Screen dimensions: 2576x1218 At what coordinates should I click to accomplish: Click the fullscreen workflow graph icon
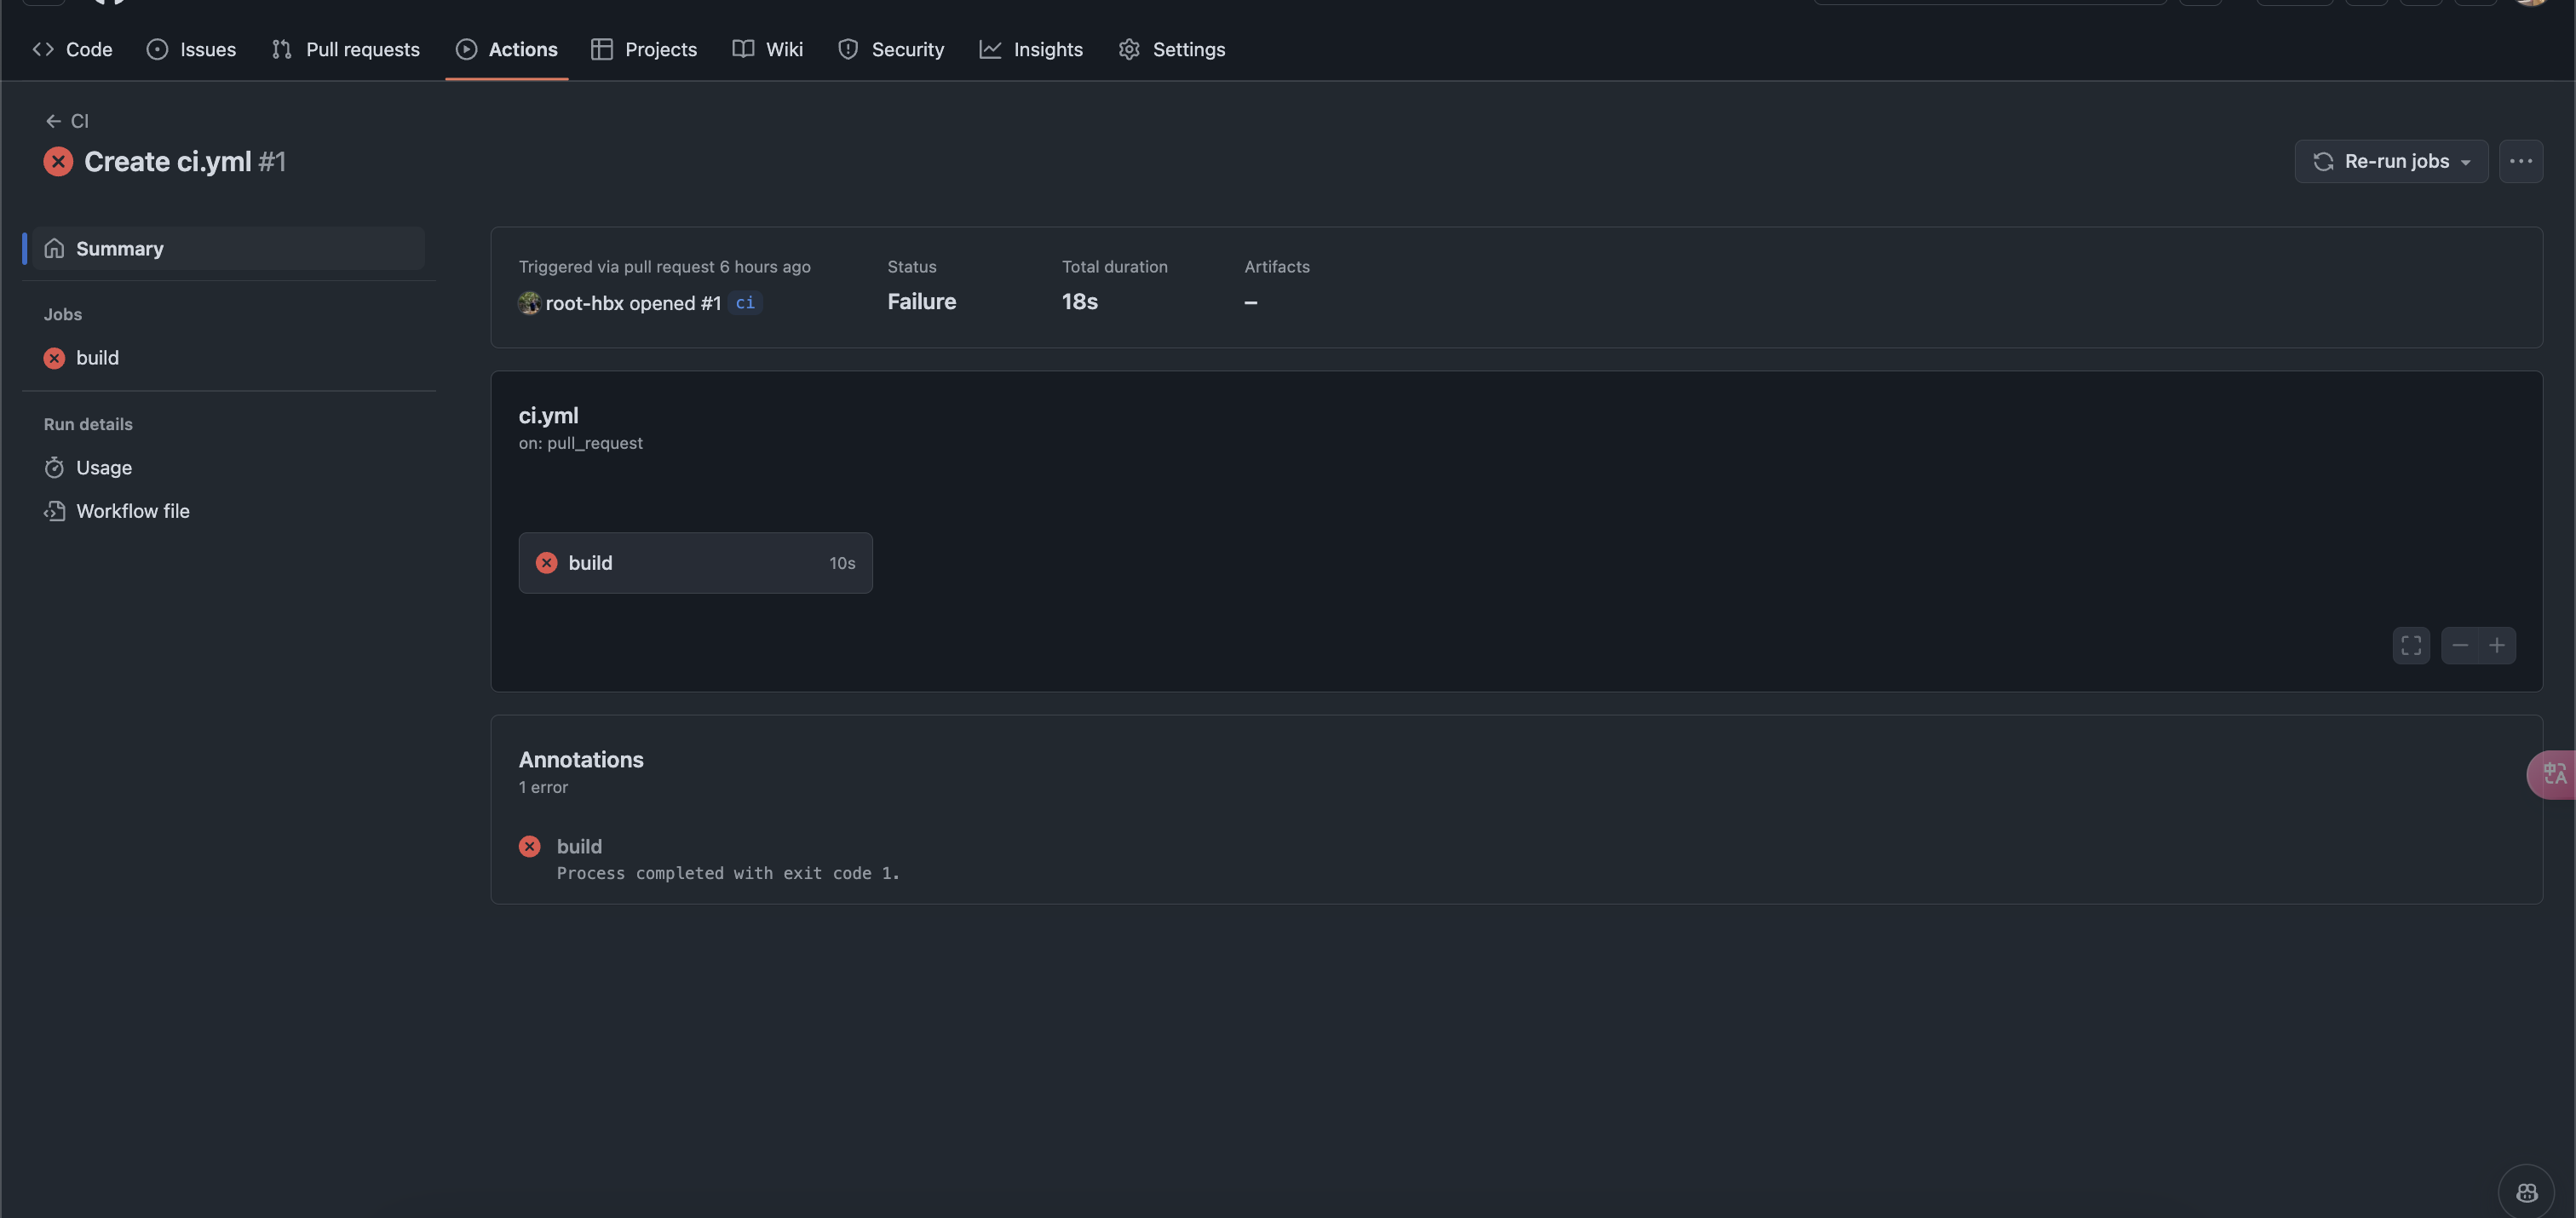point(2411,645)
